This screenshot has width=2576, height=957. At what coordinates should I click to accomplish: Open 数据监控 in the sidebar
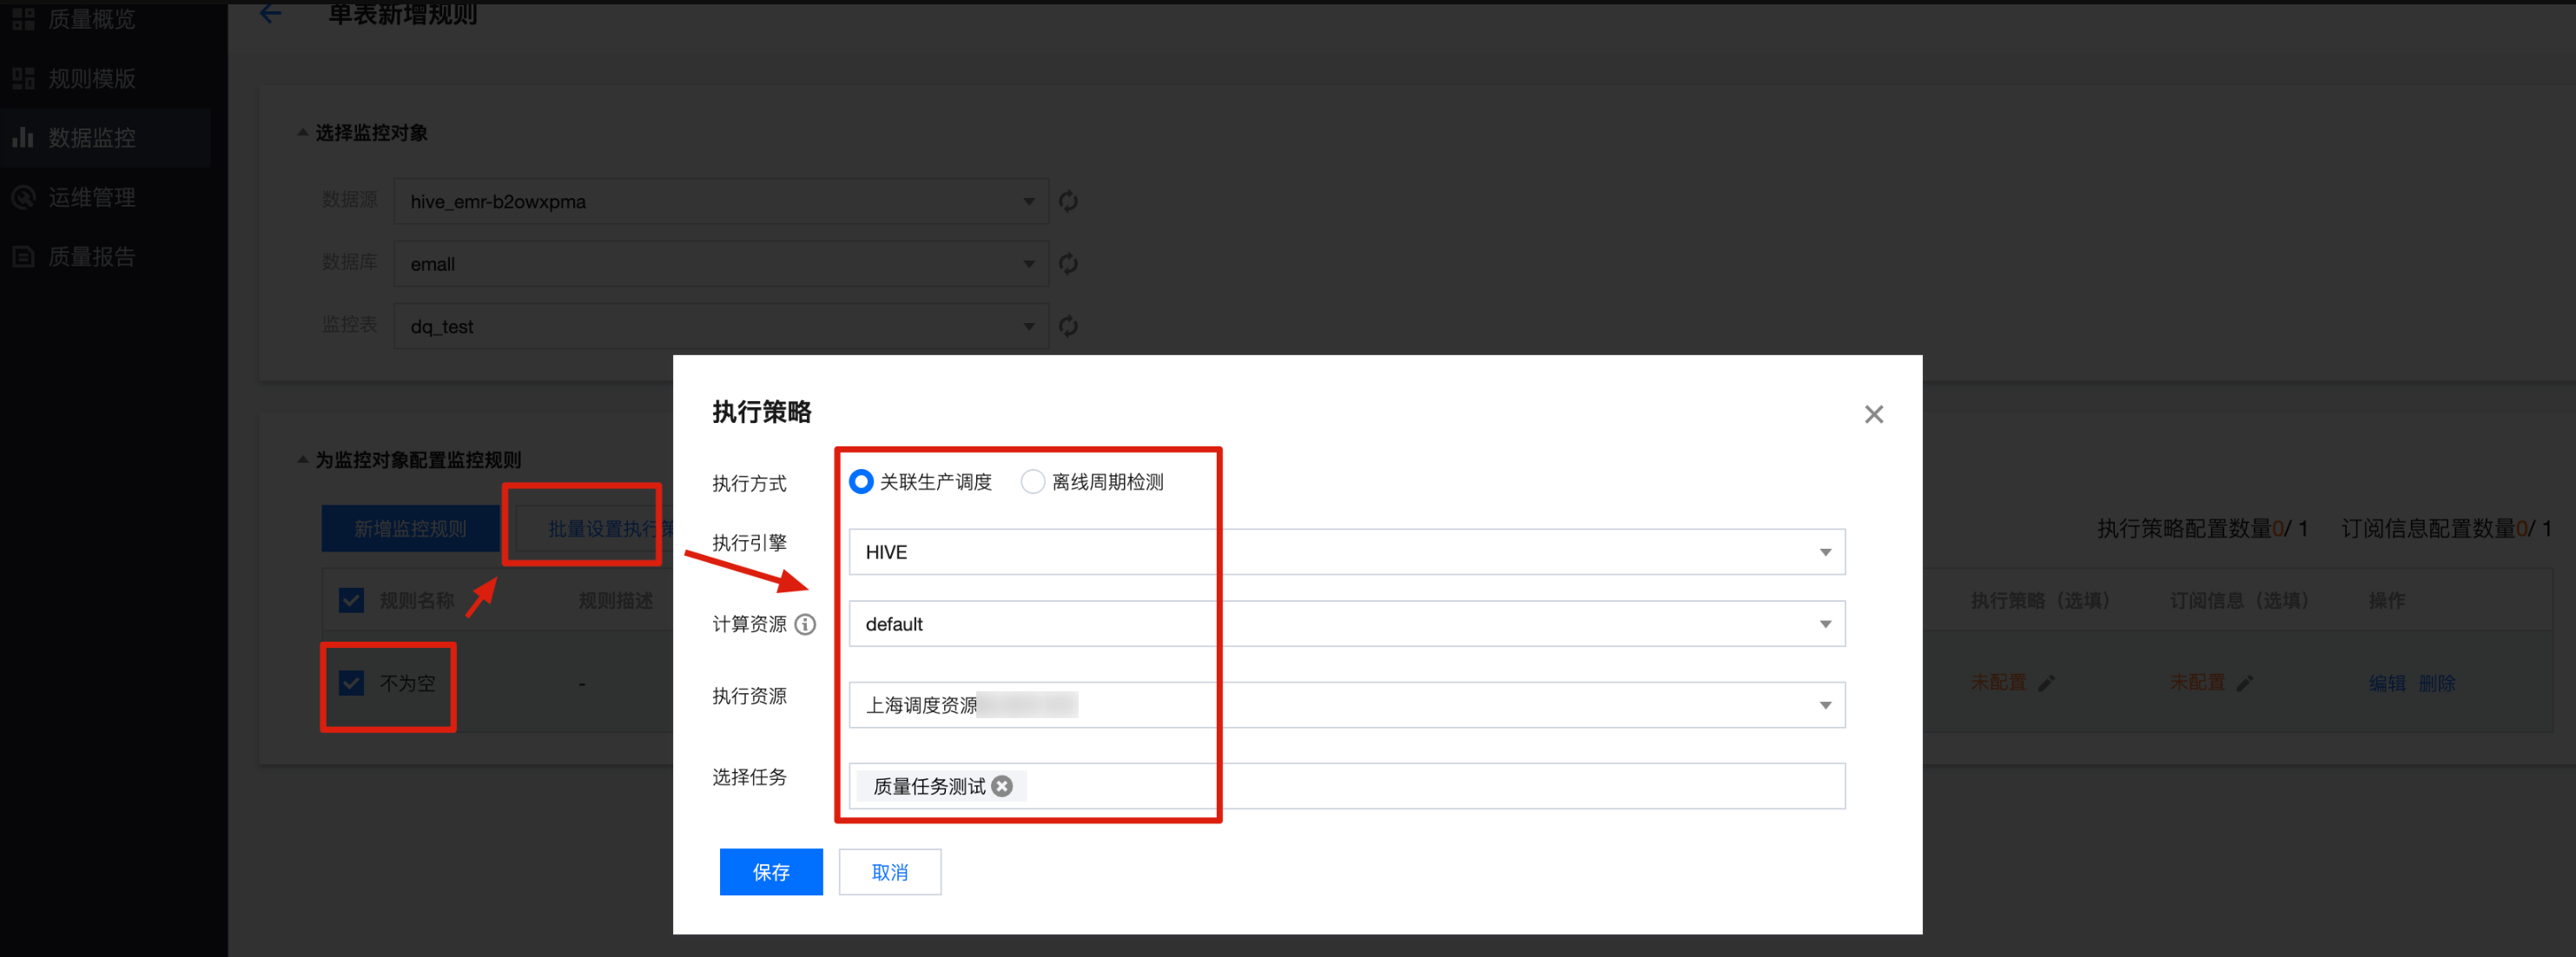point(91,138)
